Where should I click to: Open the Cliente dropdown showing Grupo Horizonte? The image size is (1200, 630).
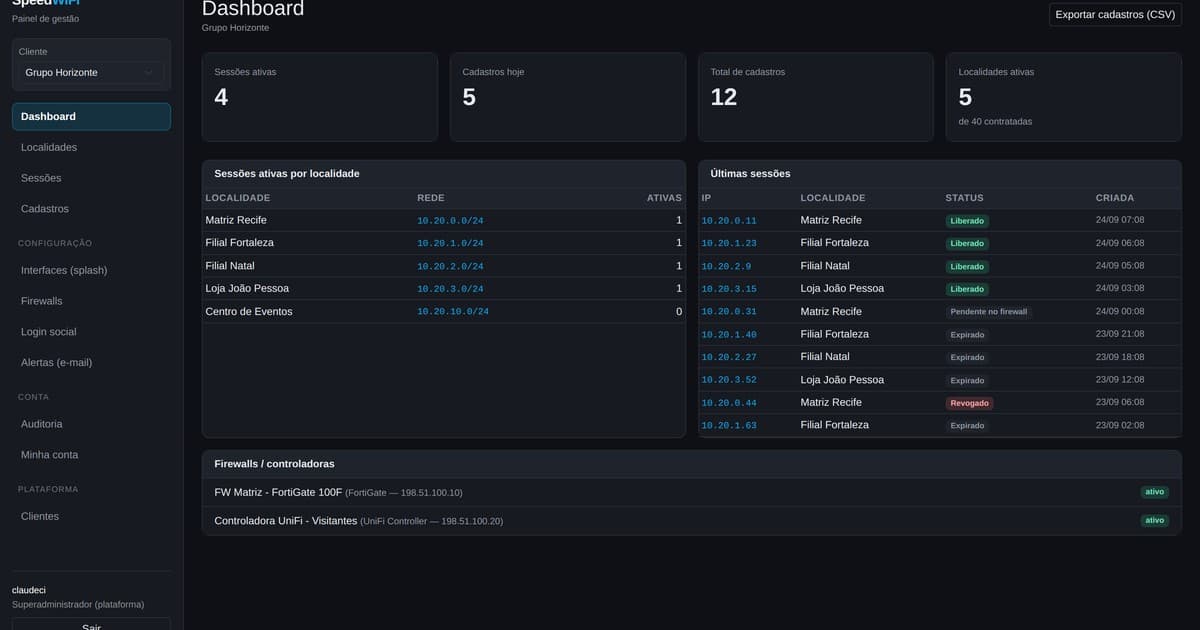pyautogui.click(x=91, y=72)
